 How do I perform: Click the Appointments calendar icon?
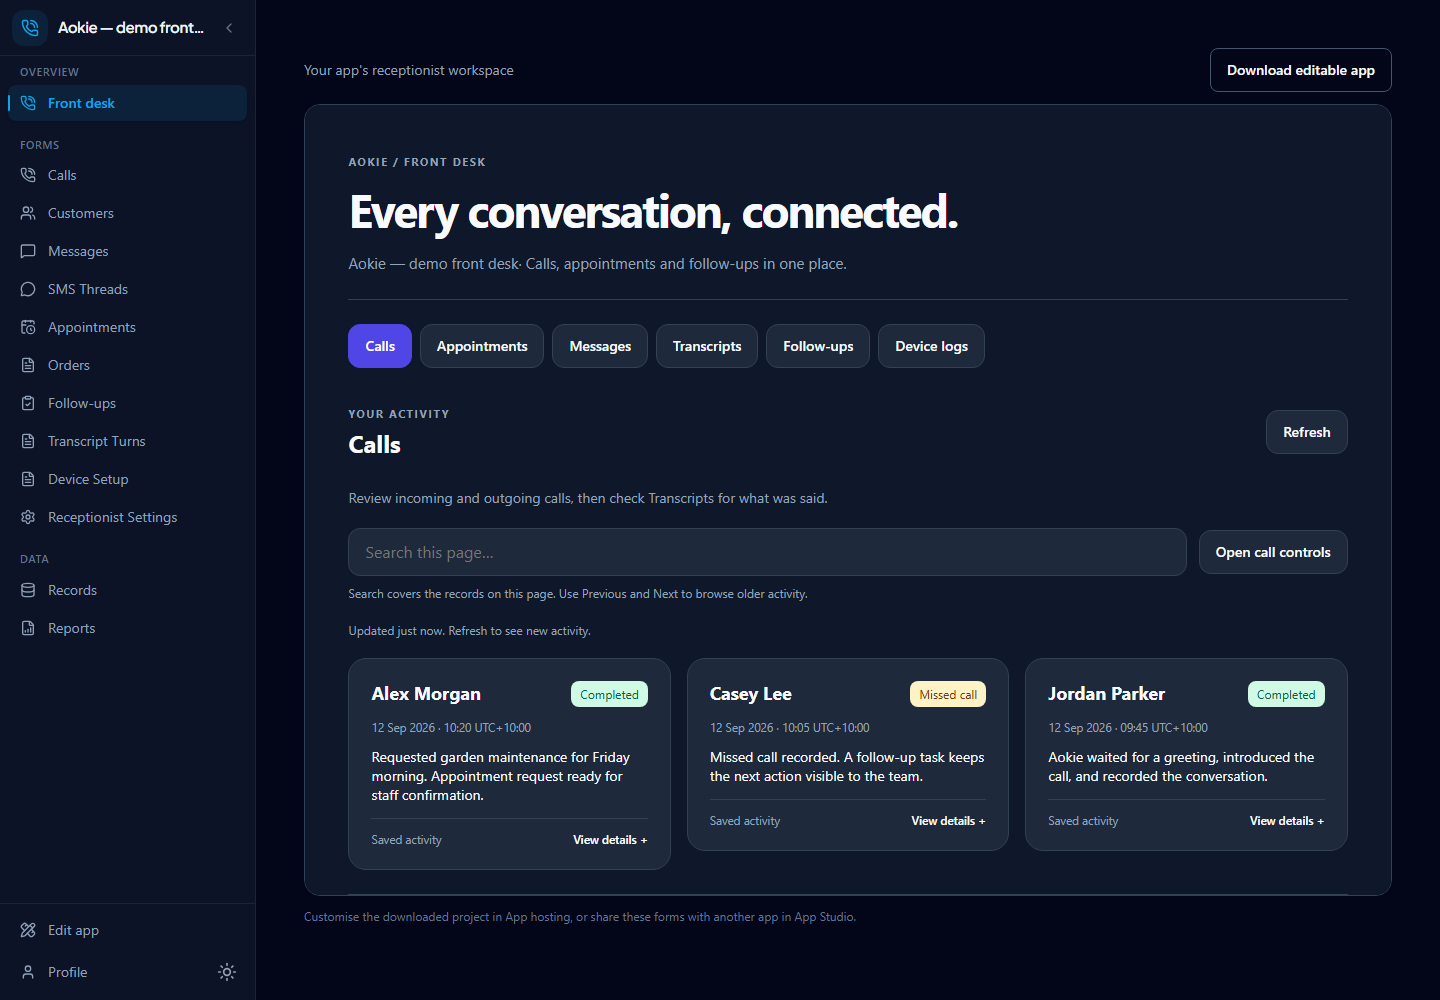tap(28, 327)
